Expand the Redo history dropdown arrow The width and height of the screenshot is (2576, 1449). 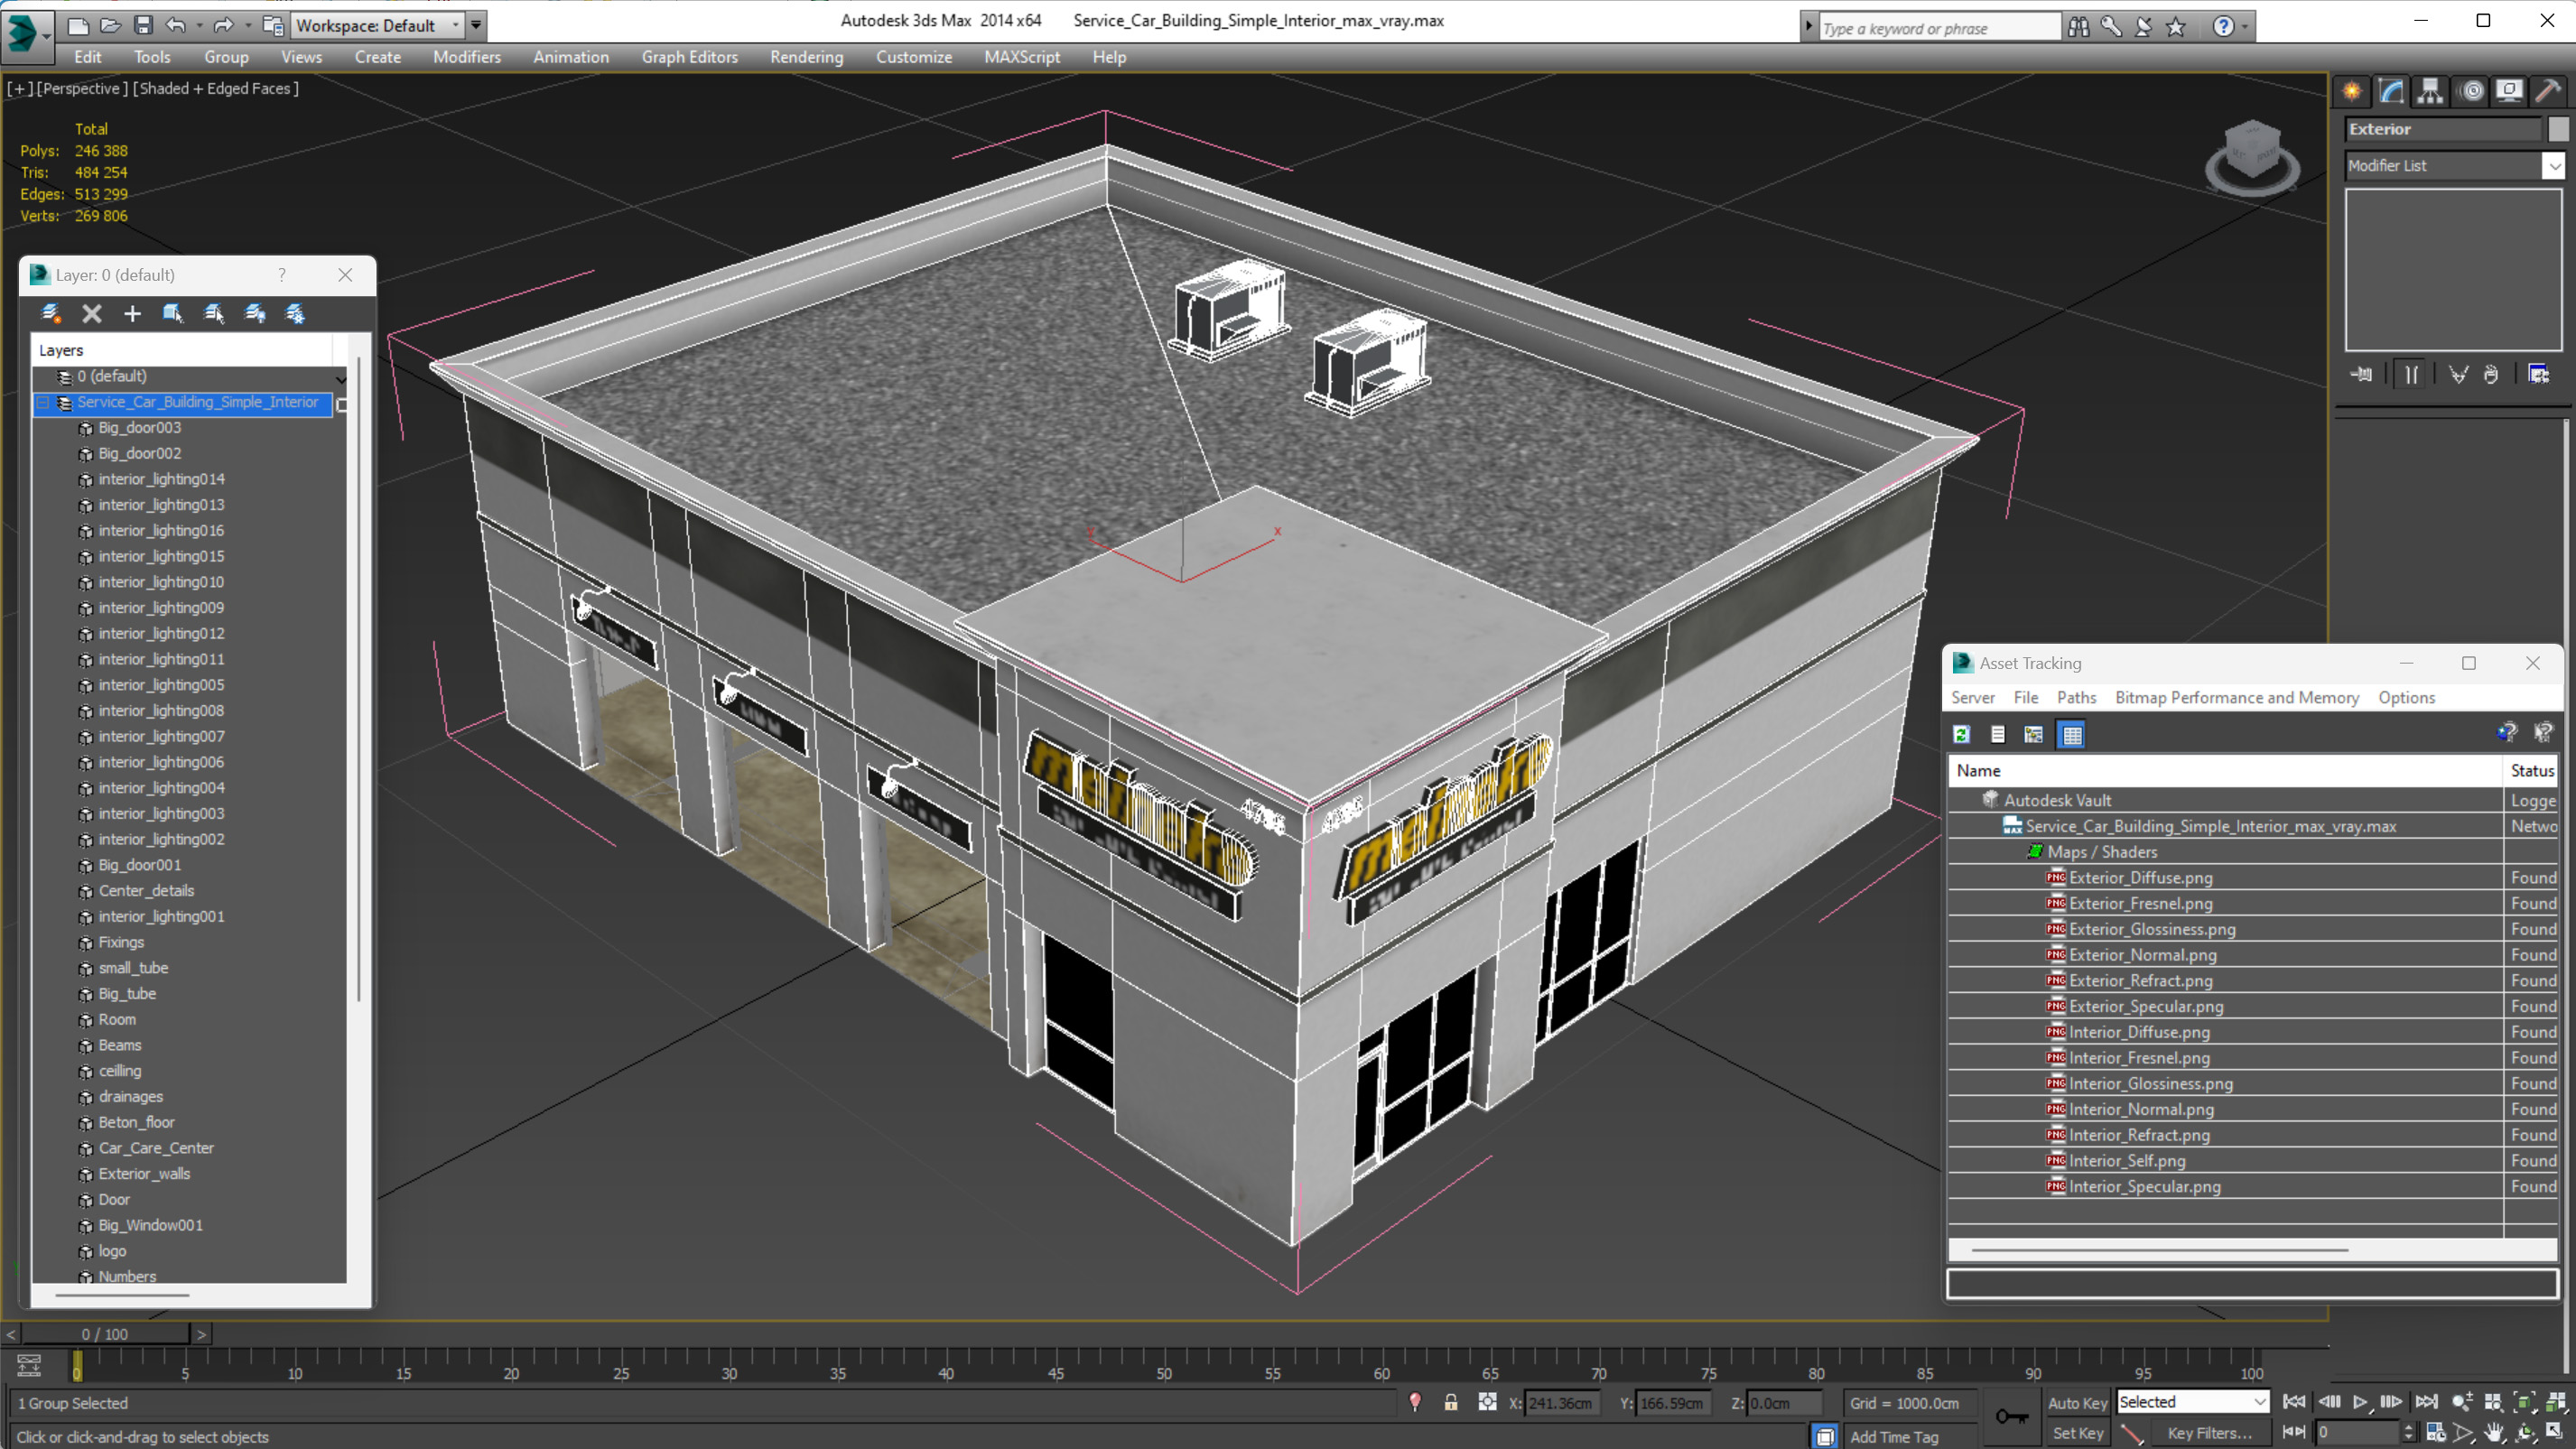(248, 25)
